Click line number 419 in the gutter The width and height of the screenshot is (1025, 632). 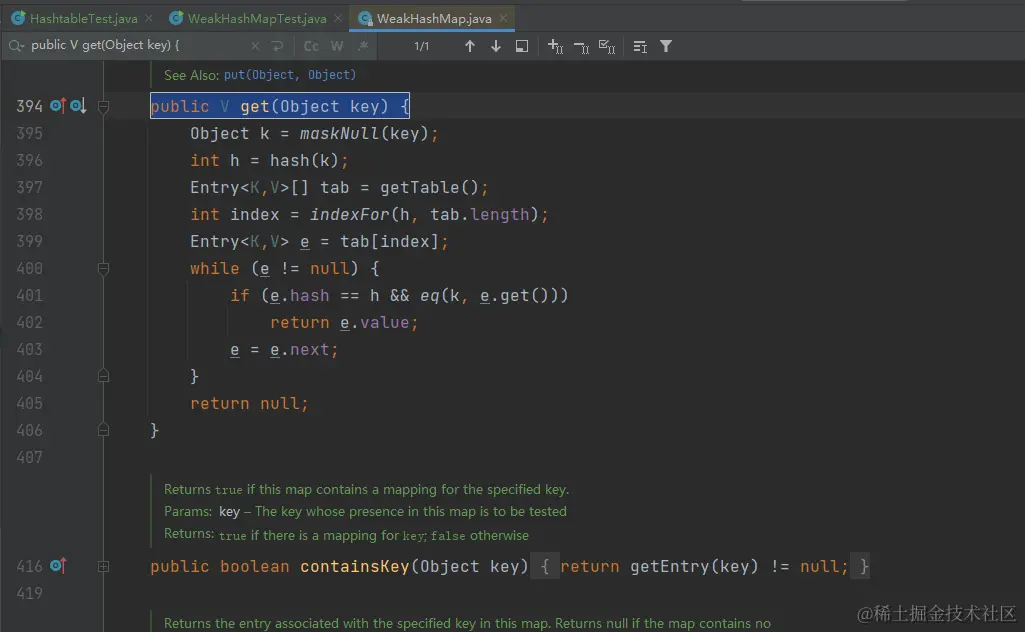[x=29, y=593]
